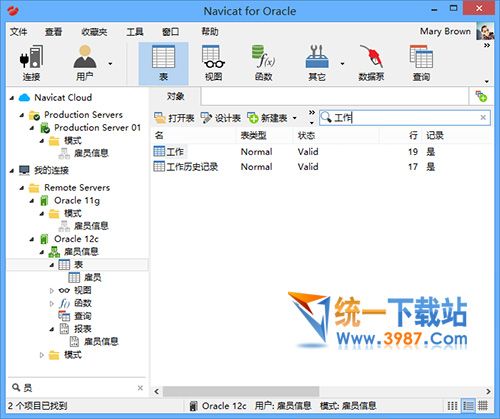Image resolution: width=500 pixels, height=419 pixels.
Task: Expand the 视图 tree node
Action: [52, 291]
